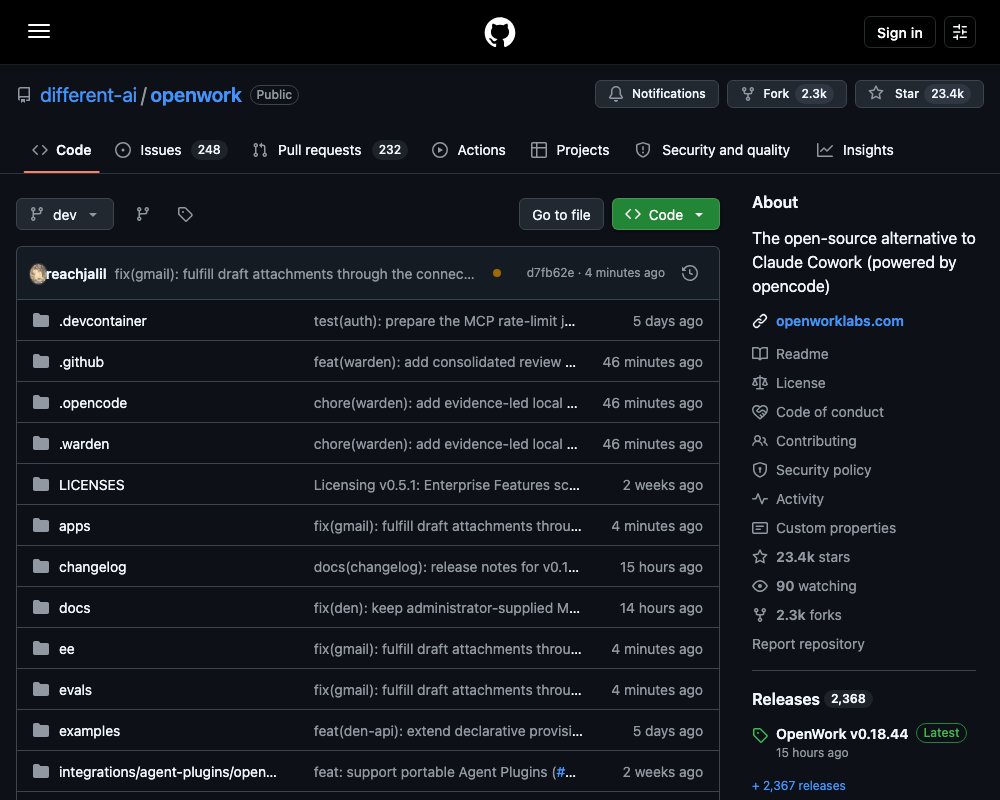The height and width of the screenshot is (800, 1000).
Task: Open commit 'test(auth): prepare the MCP rate-limit'
Action: coord(445,321)
